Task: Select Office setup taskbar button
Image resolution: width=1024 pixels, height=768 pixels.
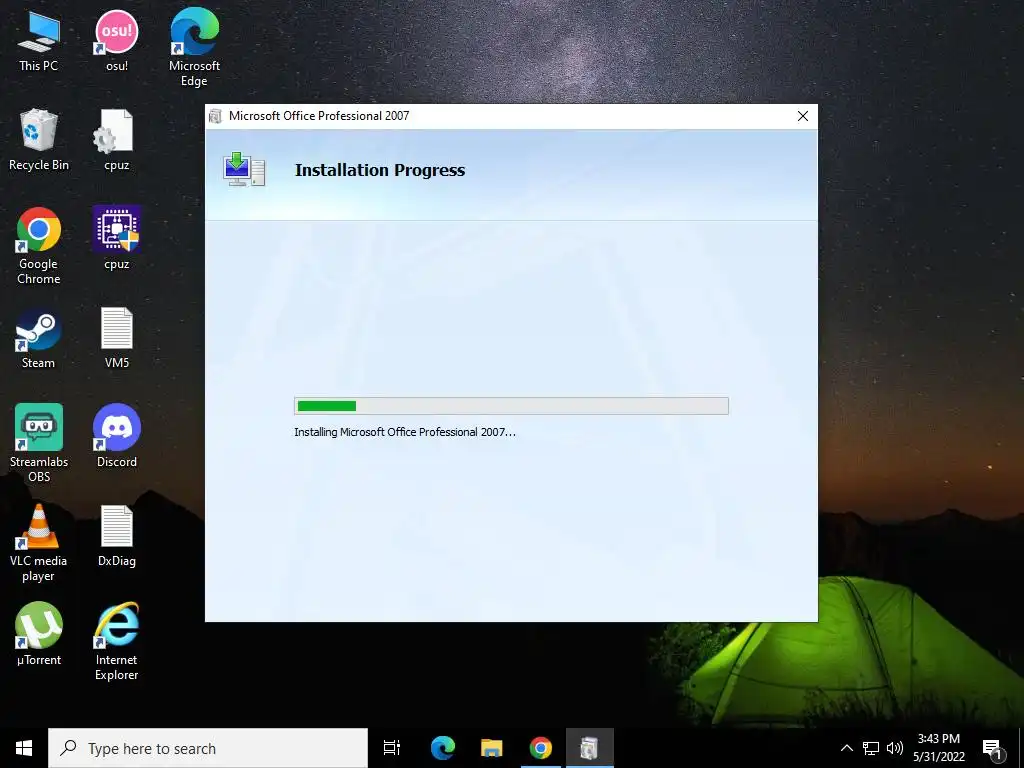Action: coord(589,748)
